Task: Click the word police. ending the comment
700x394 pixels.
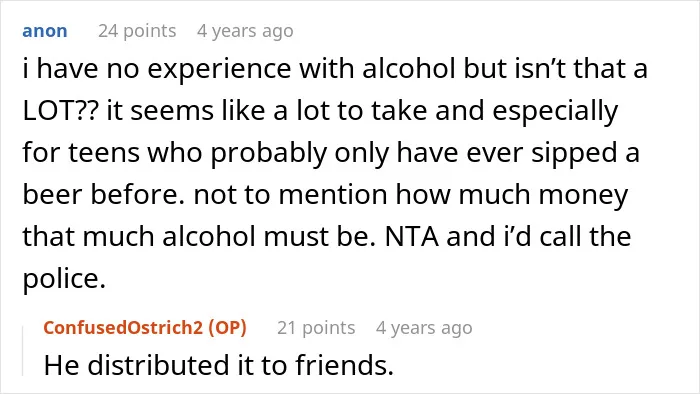Action: [x=64, y=280]
